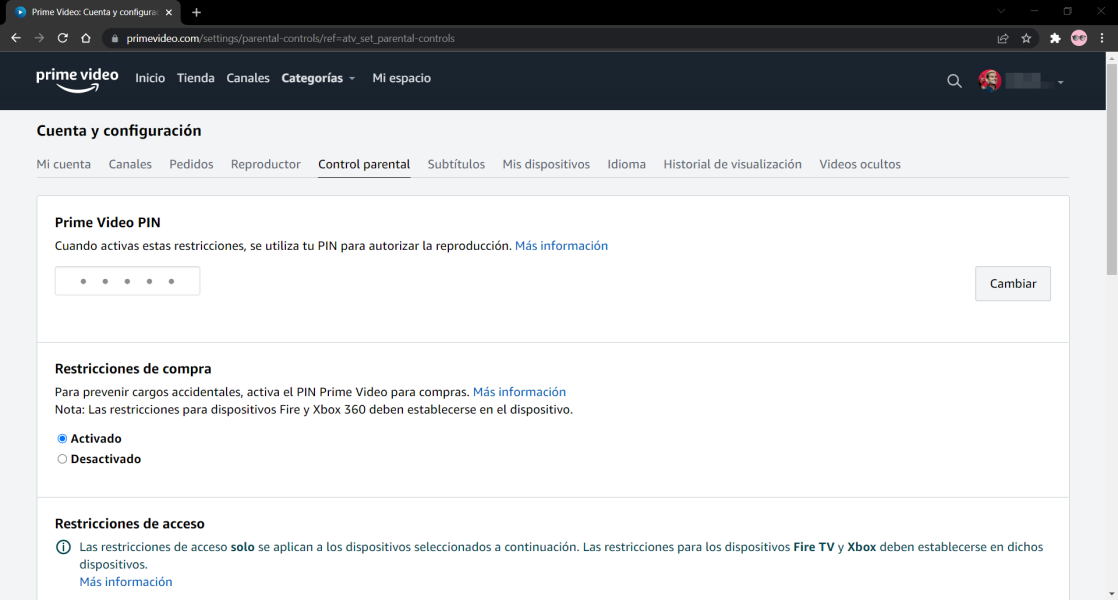Click the Prime Video PIN field
Image resolution: width=1118 pixels, height=600 pixels.
127,281
